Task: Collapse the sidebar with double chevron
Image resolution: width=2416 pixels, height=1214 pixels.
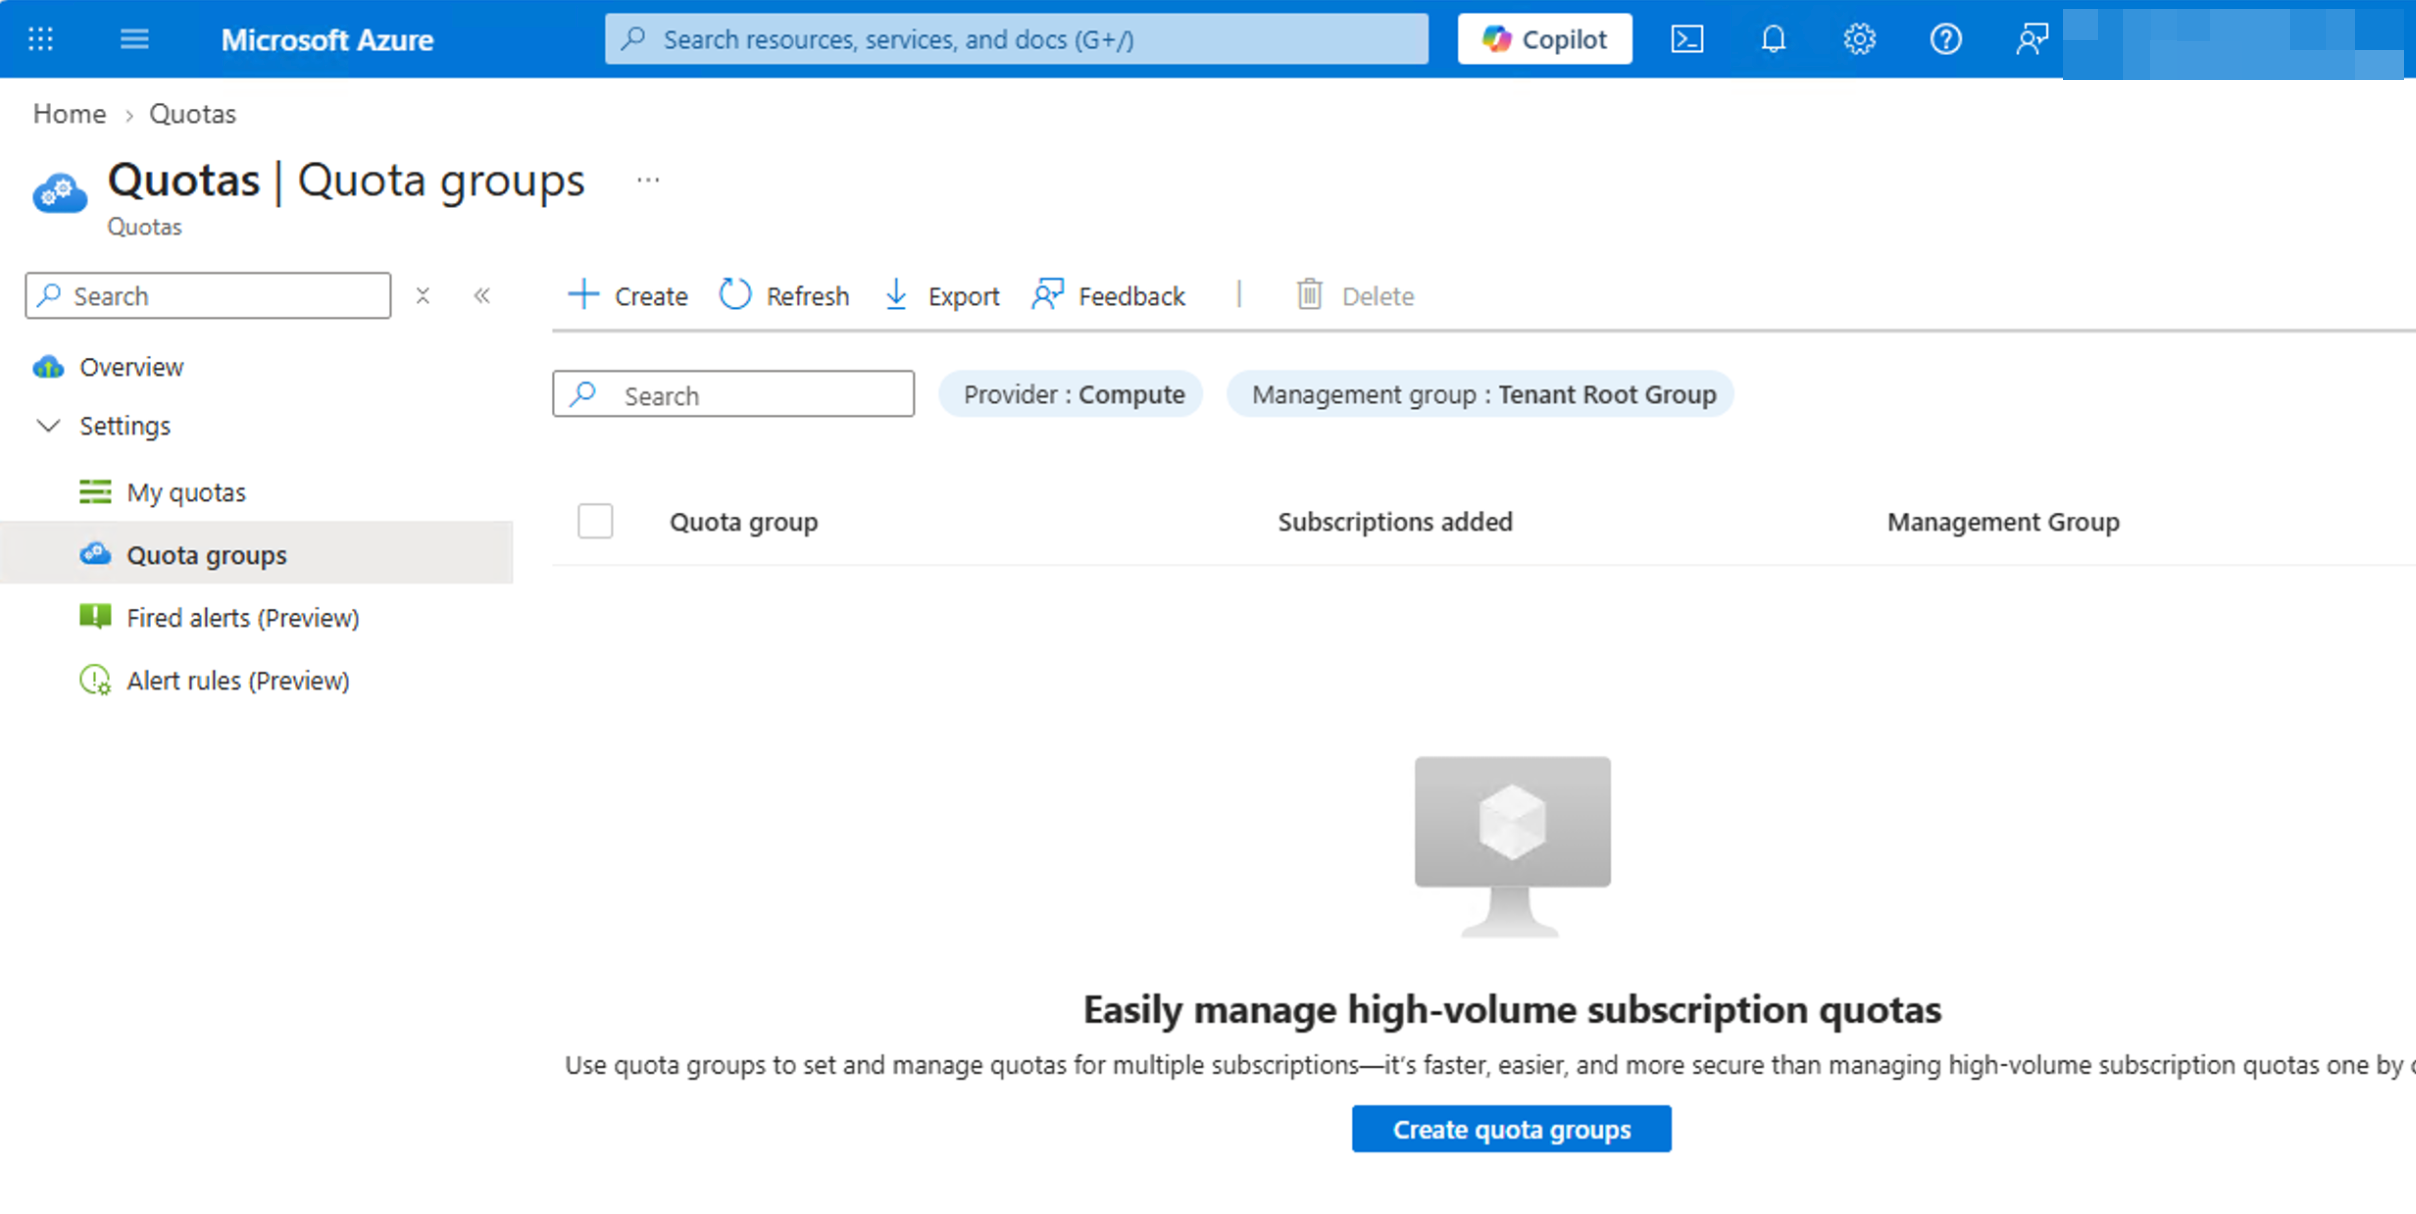Action: click(x=482, y=296)
